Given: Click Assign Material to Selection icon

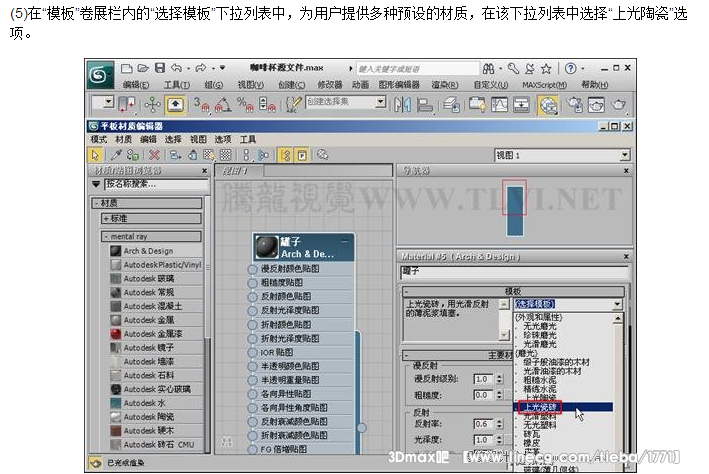Looking at the screenshot, I should coord(132,155).
